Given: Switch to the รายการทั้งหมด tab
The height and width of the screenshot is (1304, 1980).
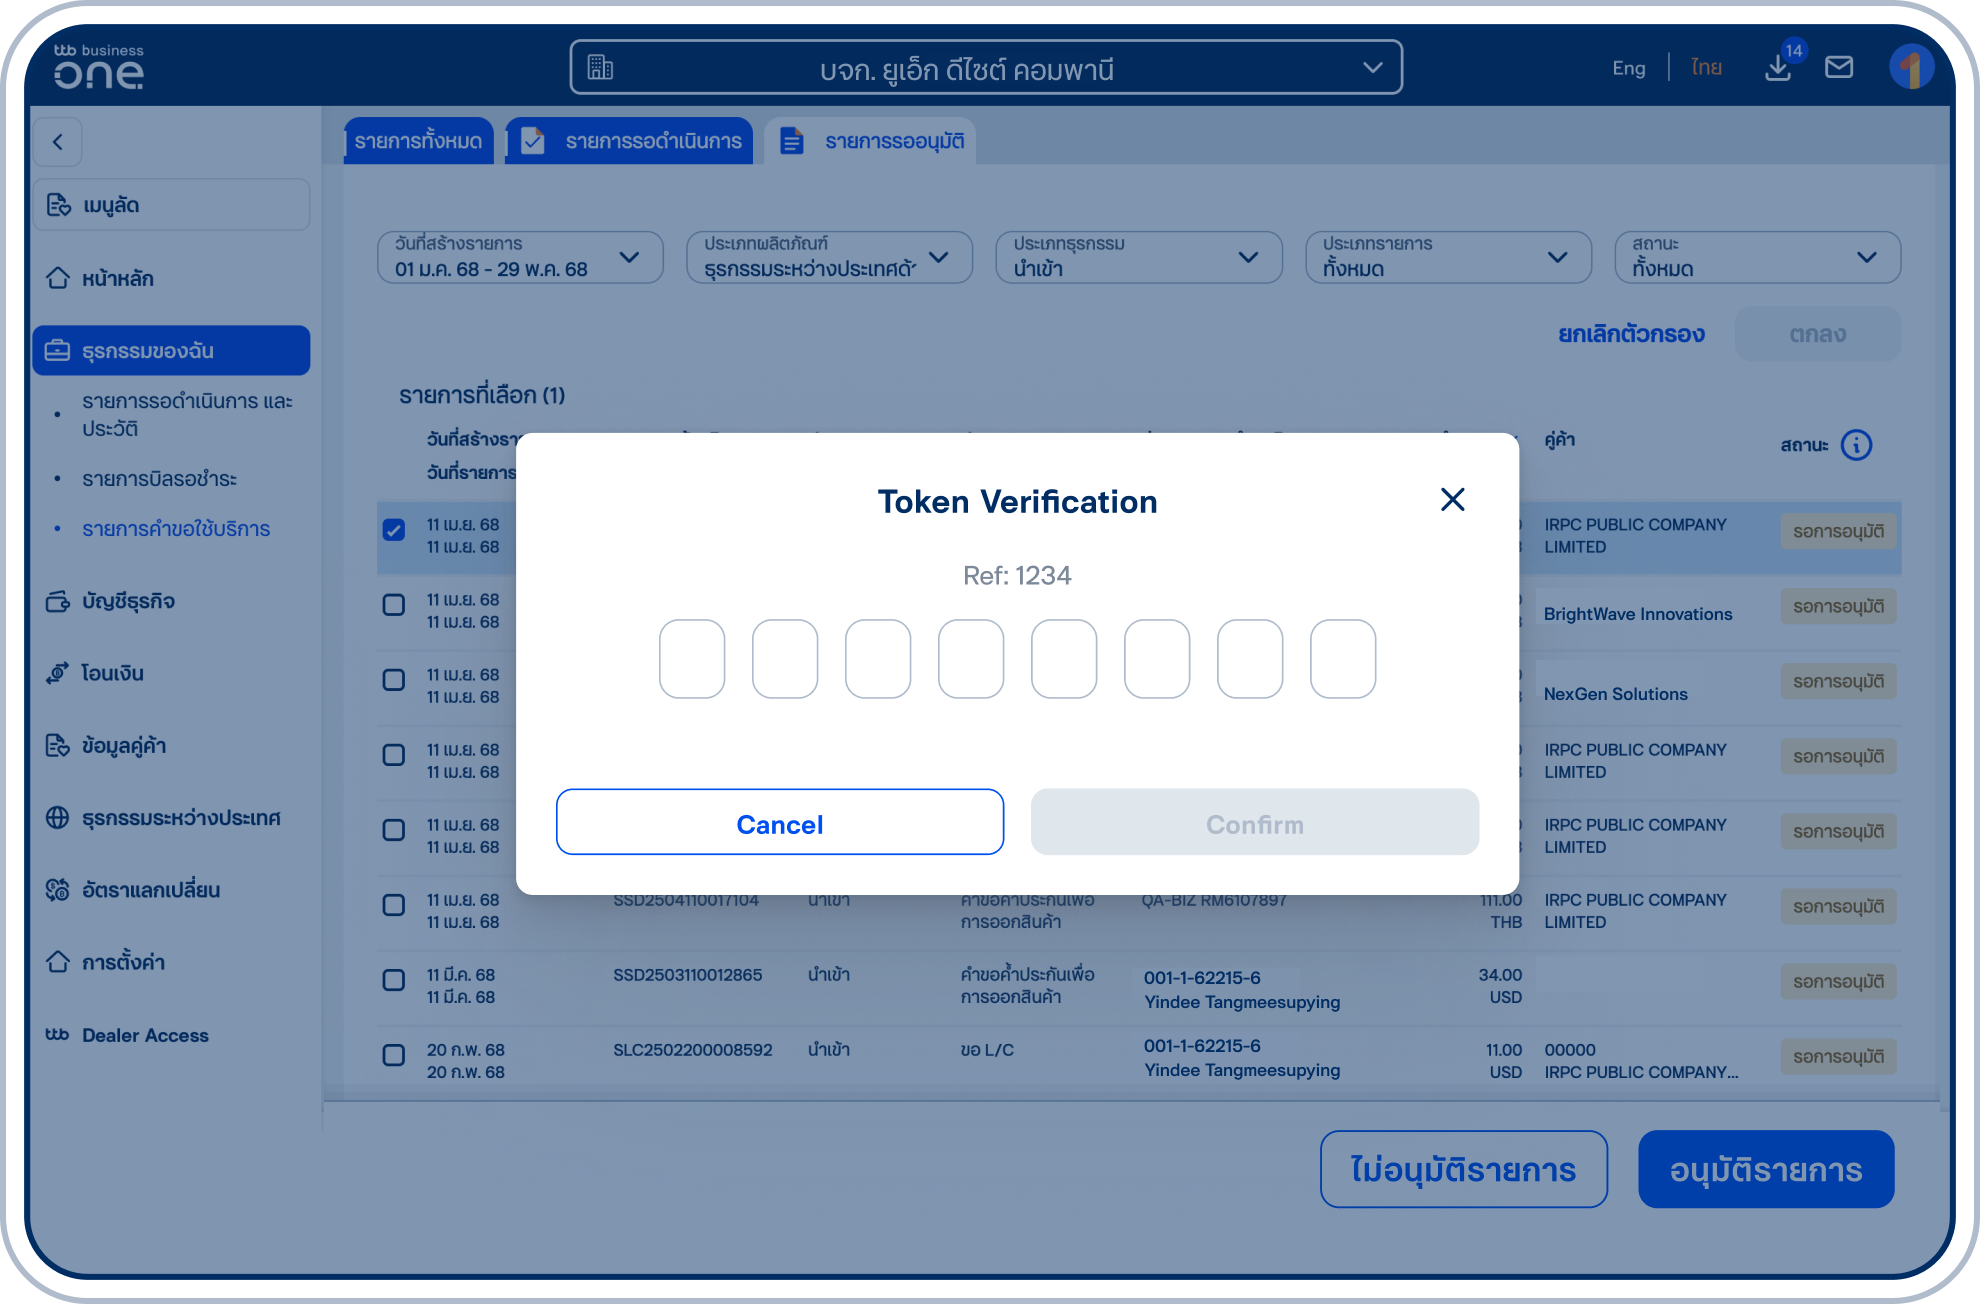Looking at the screenshot, I should (418, 140).
